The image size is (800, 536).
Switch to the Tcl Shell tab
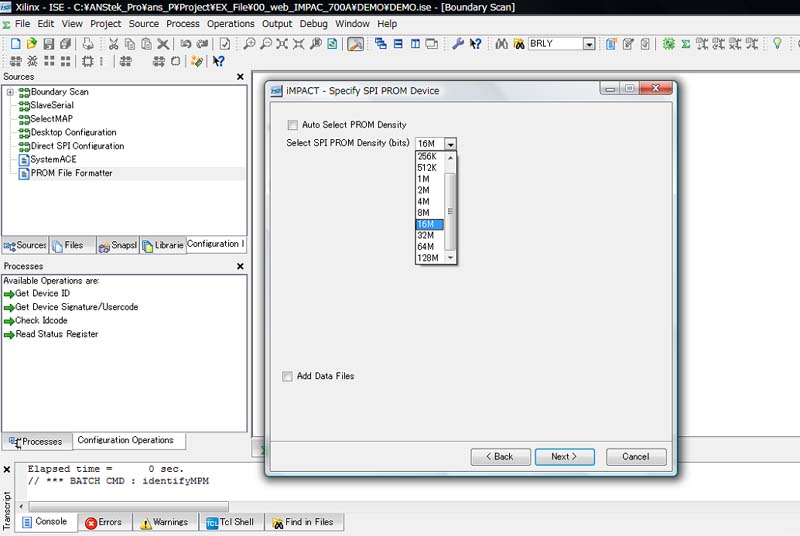point(231,522)
